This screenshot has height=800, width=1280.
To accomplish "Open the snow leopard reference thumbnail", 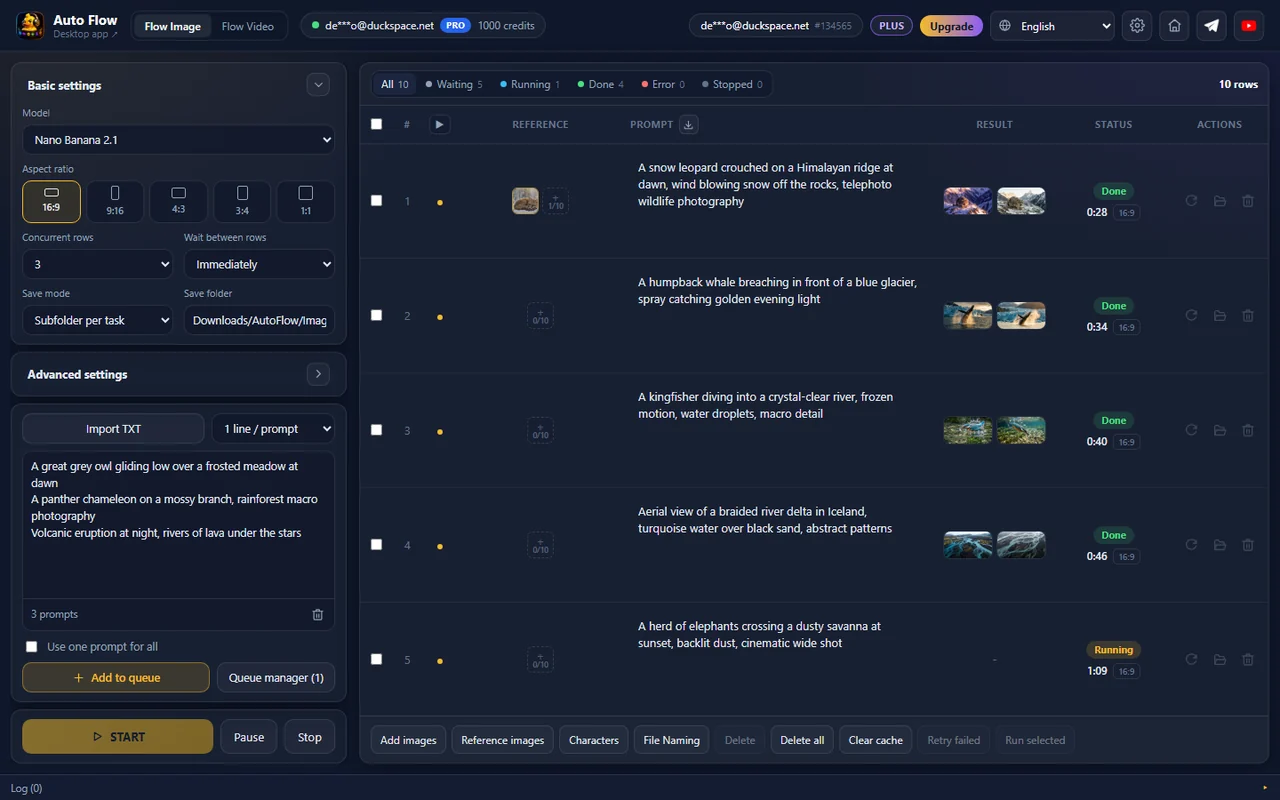I will click(525, 201).
